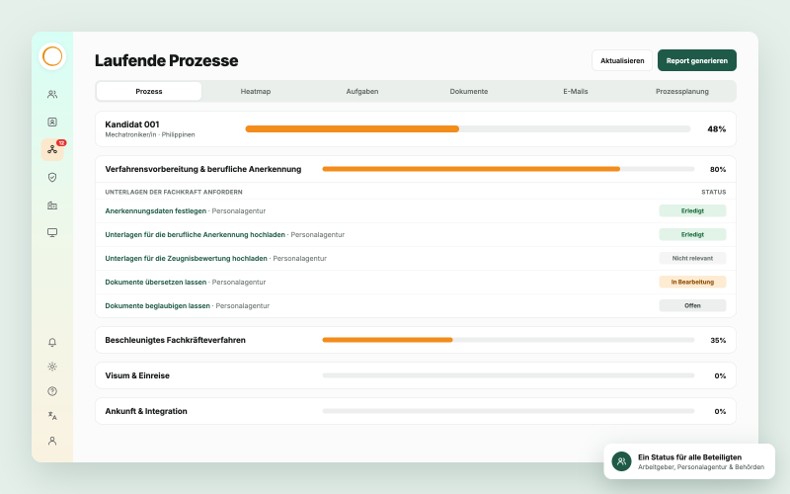
Task: Open the monitor icon in sidebar
Action: [52, 232]
